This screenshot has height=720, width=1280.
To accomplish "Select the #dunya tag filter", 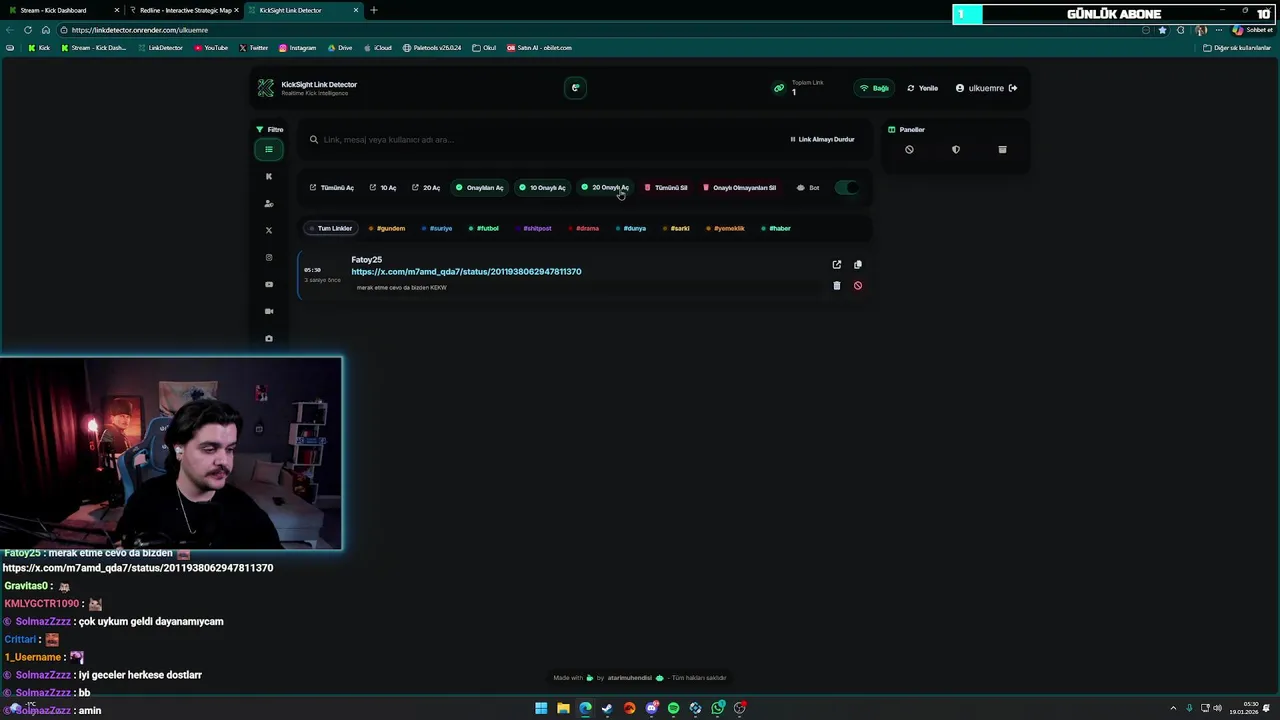I will pyautogui.click(x=631, y=228).
